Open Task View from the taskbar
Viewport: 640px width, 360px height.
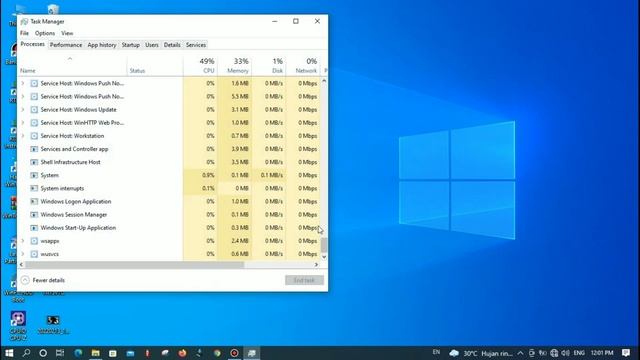pos(60,353)
